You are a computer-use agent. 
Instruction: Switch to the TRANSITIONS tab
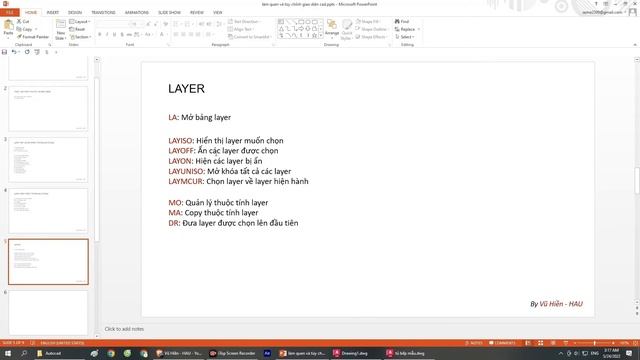tap(103, 13)
